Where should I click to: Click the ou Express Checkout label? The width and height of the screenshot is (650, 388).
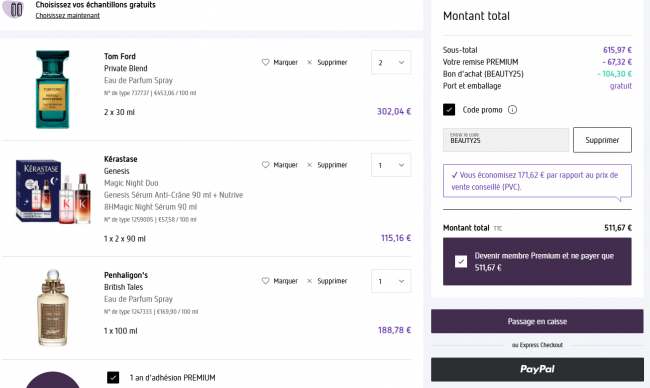tap(537, 345)
